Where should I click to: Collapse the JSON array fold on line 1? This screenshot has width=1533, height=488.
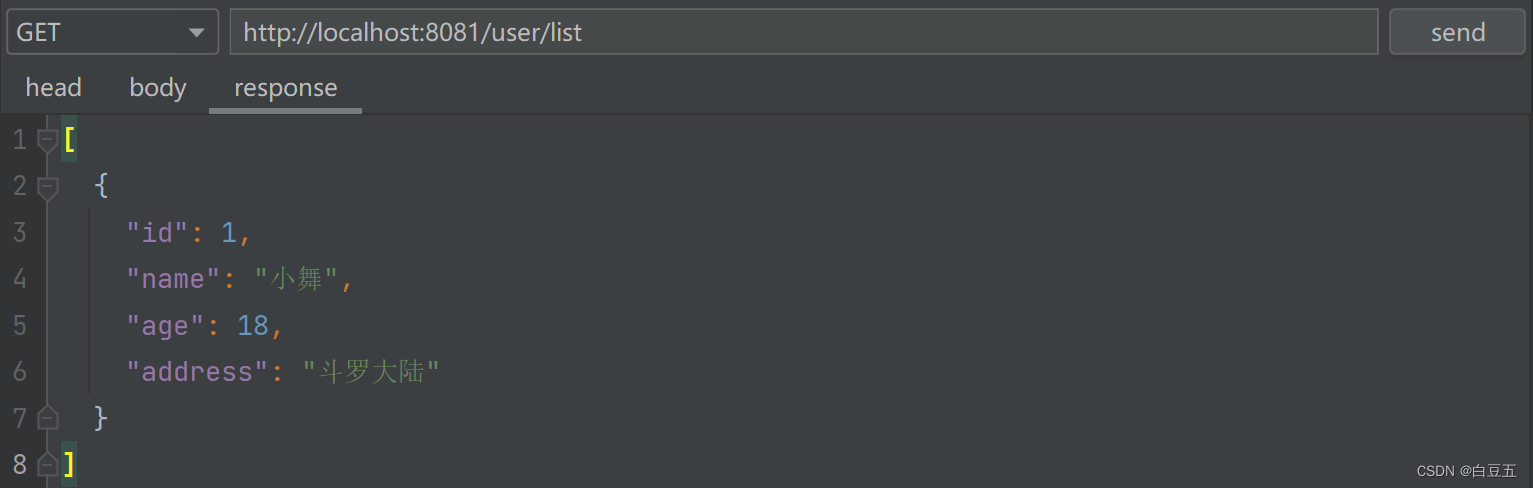(47, 141)
